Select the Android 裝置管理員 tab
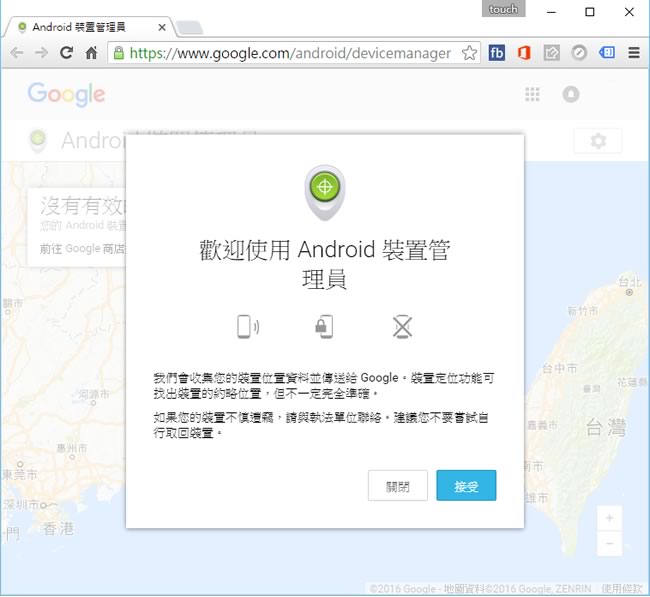Viewport: 650px width, 597px height. tap(85, 27)
